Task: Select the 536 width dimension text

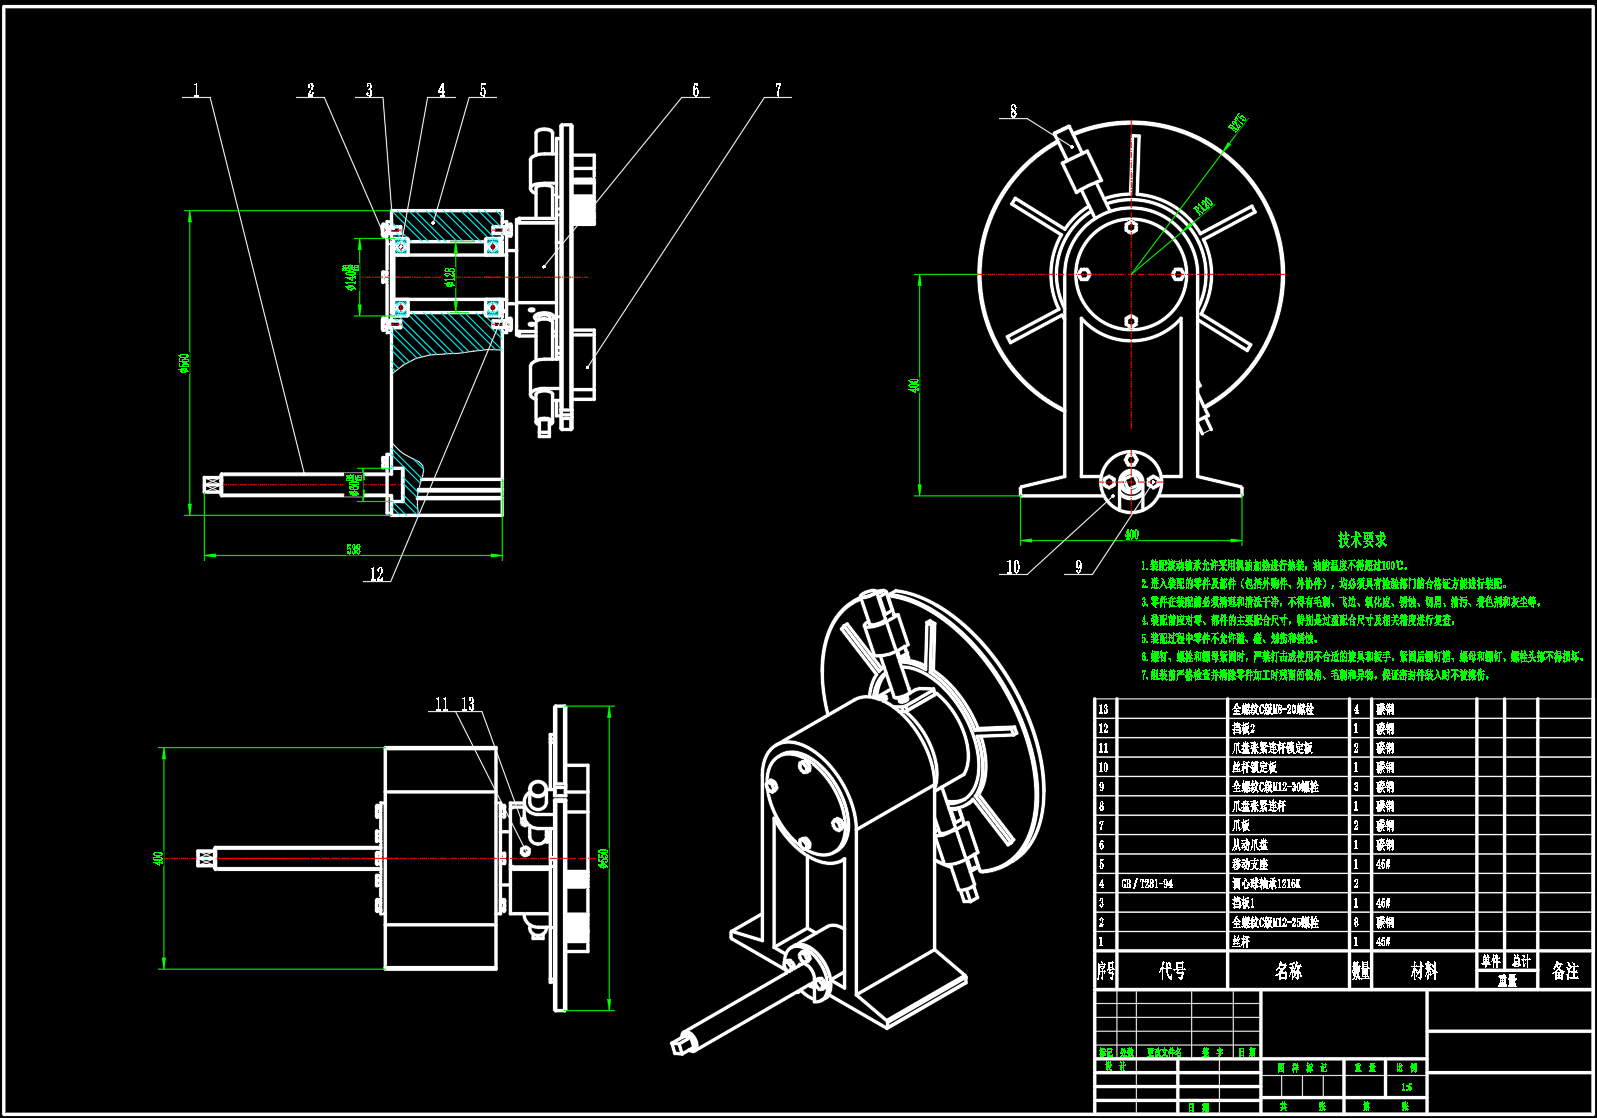Action: tap(353, 549)
